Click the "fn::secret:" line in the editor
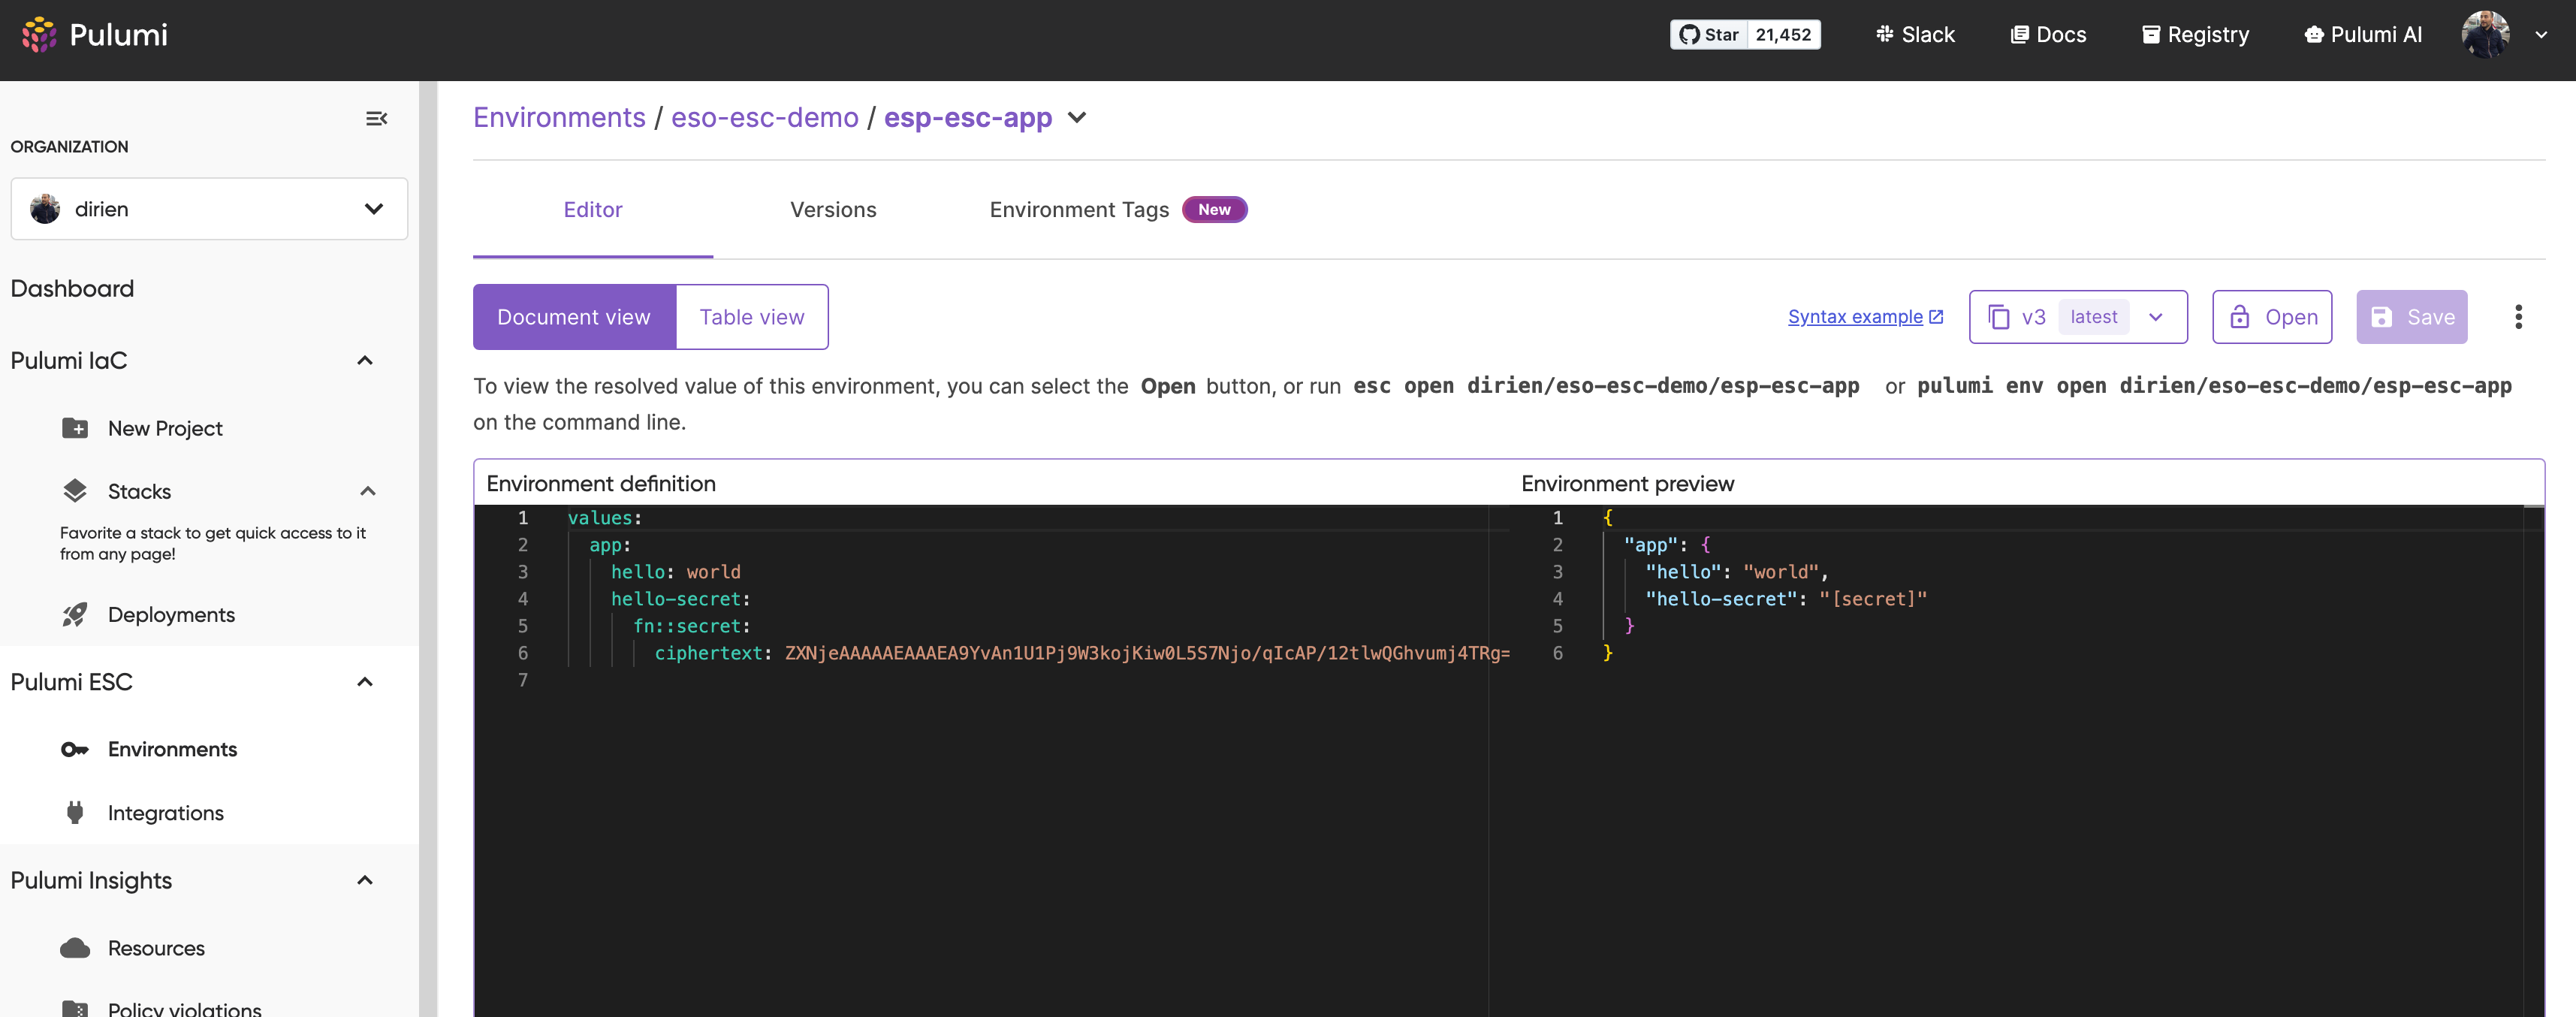 point(691,627)
